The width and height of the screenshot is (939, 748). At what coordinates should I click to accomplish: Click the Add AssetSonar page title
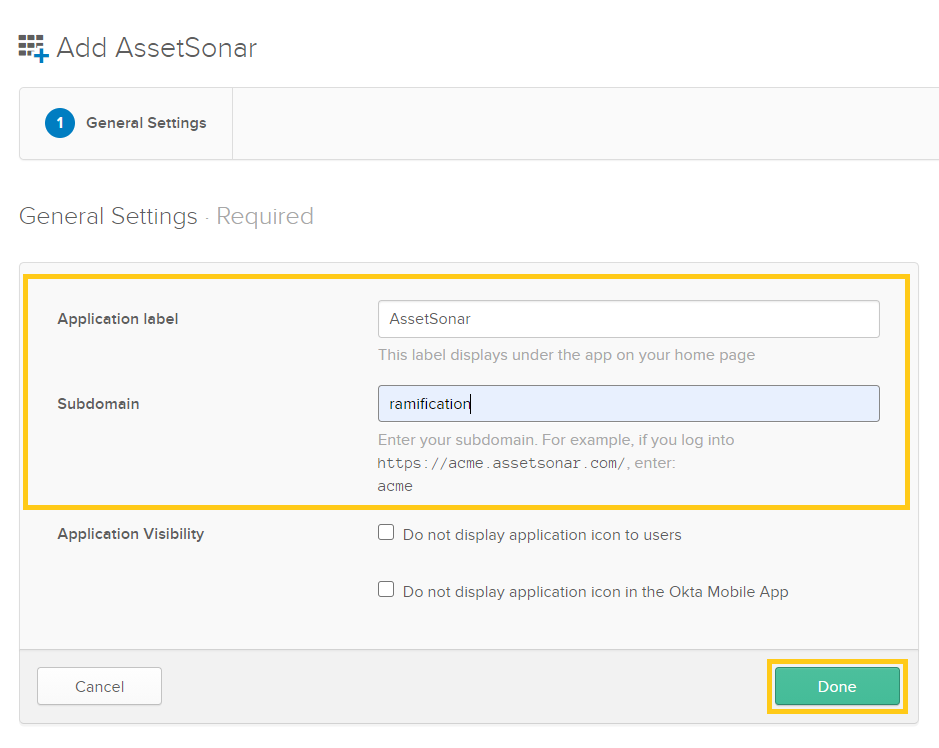[x=156, y=48]
